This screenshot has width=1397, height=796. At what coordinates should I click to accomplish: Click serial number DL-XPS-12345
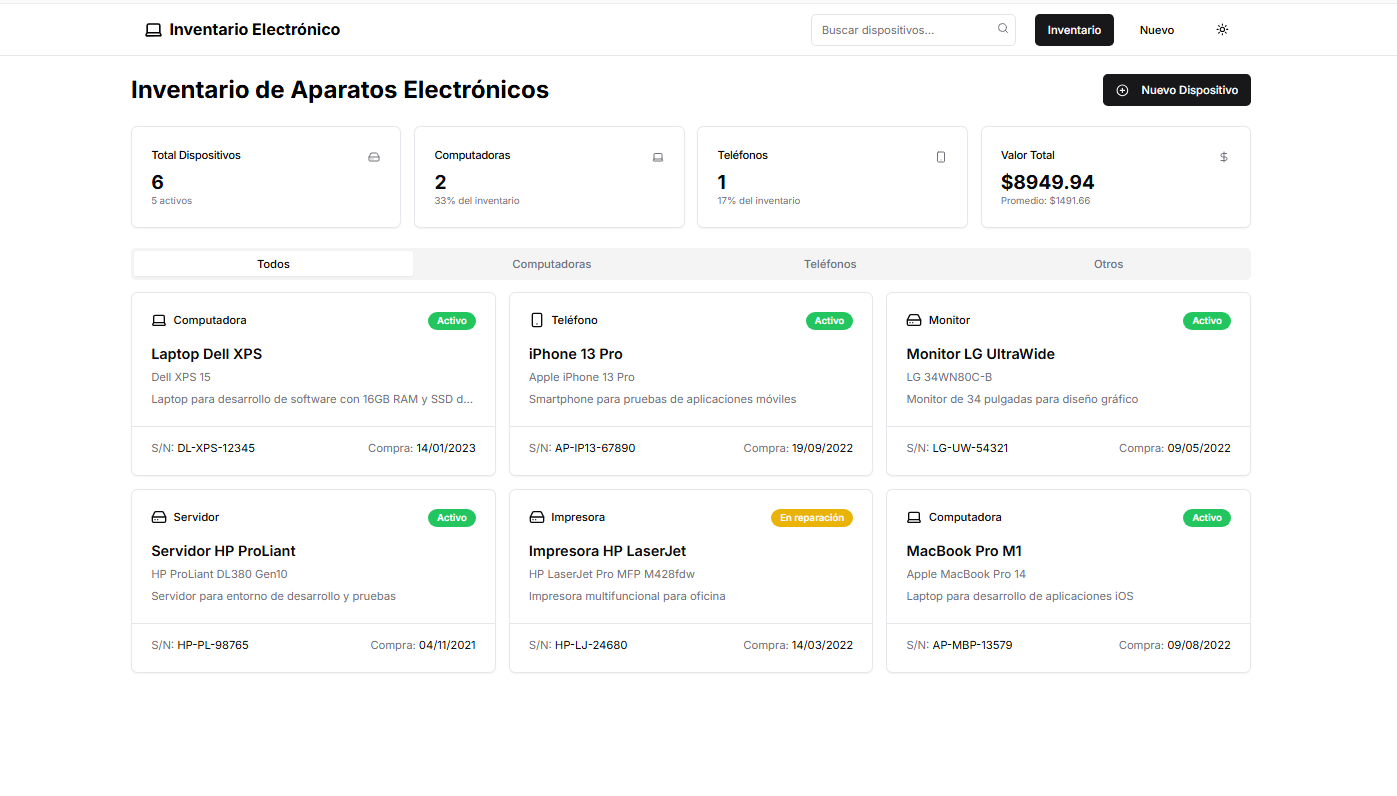216,448
